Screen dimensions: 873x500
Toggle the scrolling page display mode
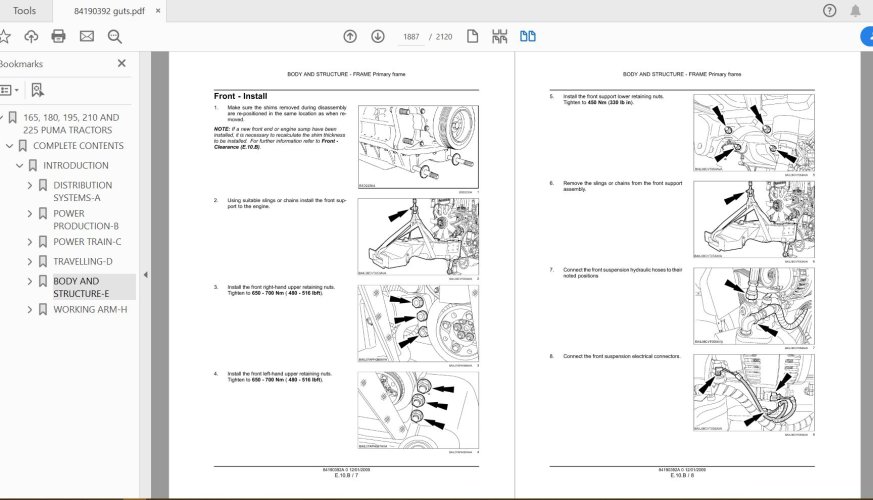pyautogui.click(x=499, y=37)
